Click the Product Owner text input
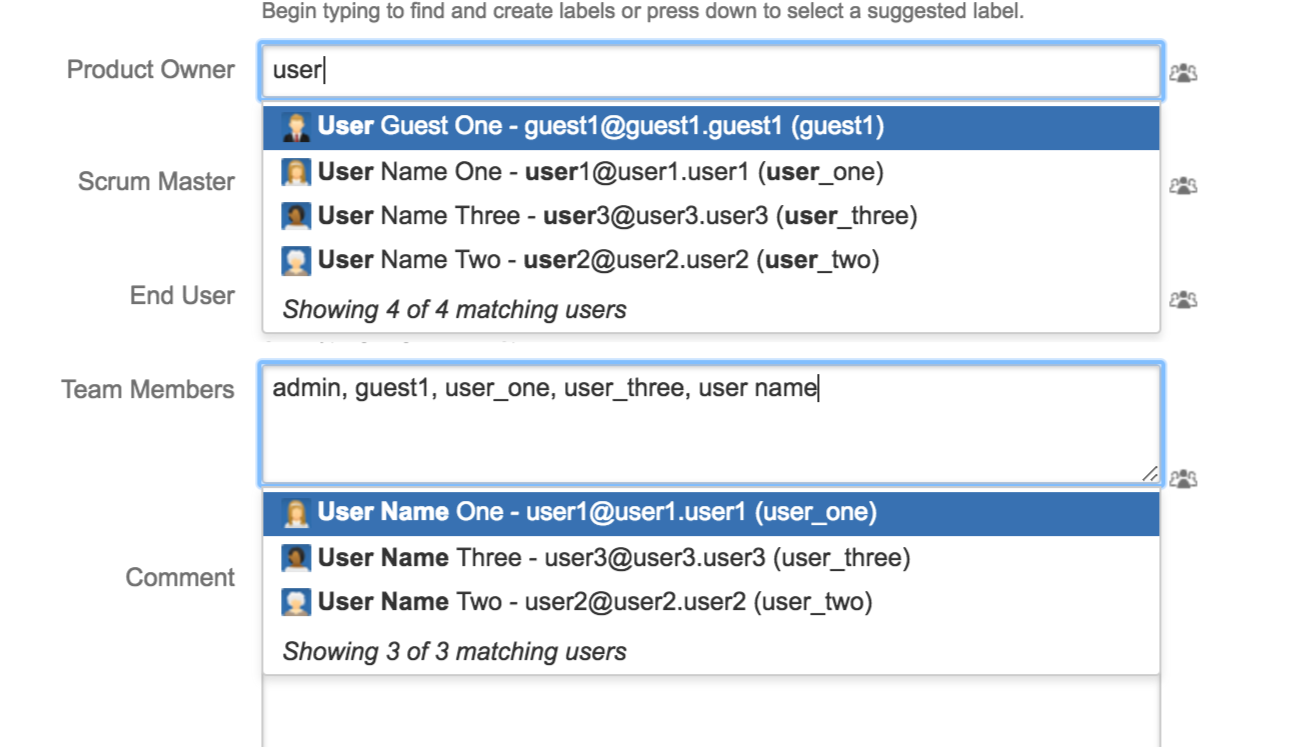The width and height of the screenshot is (1312, 747). (x=710, y=71)
